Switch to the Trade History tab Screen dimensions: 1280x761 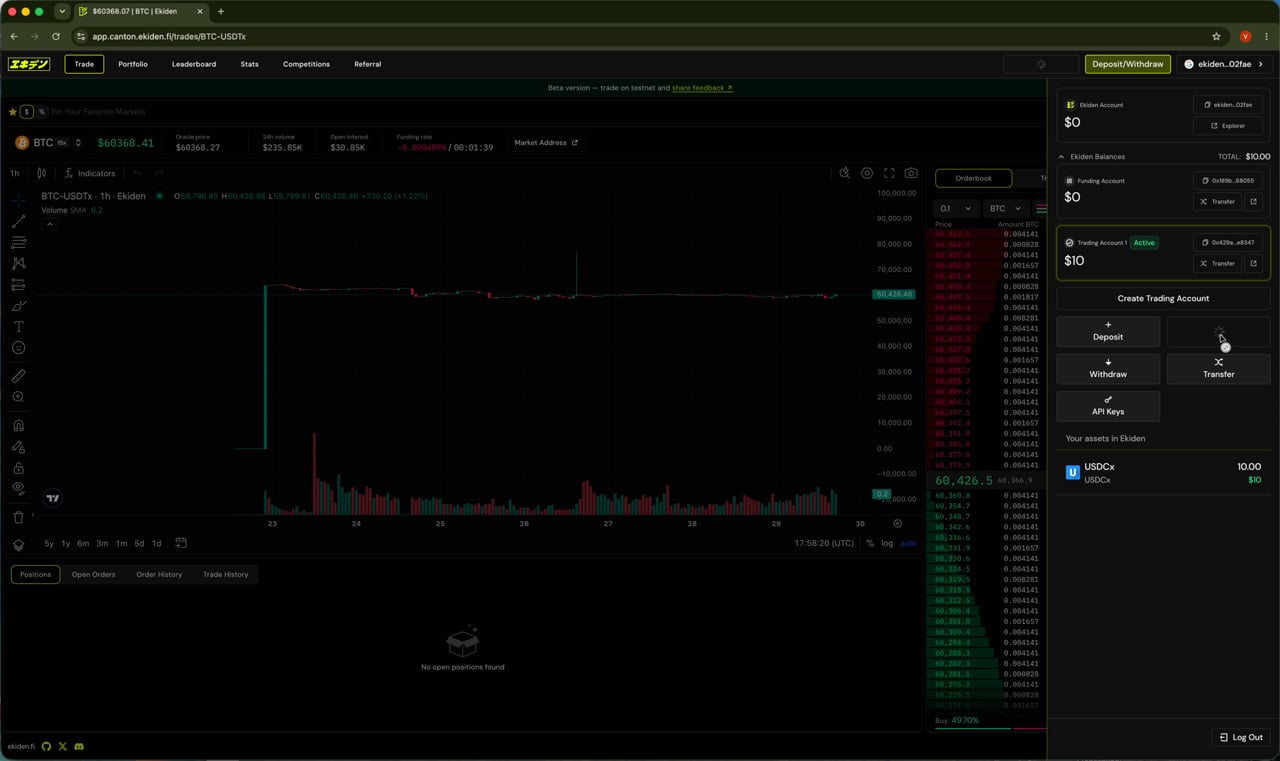226,574
